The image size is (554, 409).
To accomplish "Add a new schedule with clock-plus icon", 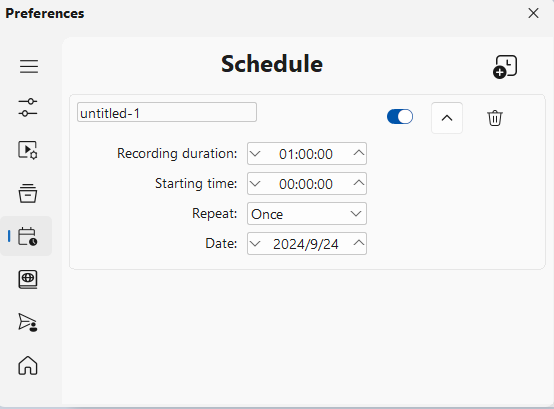I will pos(505,66).
